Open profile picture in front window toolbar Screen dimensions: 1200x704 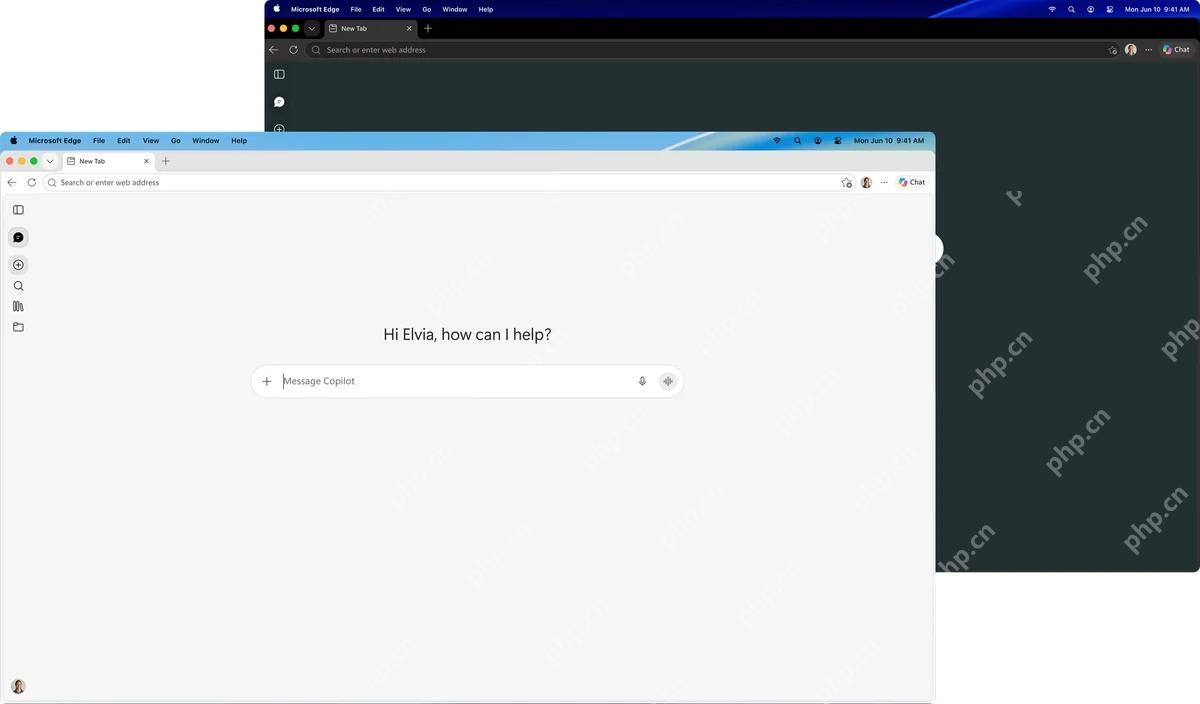click(866, 182)
